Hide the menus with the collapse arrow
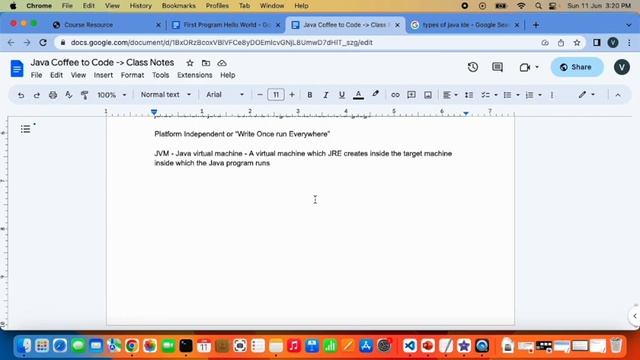This screenshot has width=640, height=360. pos(618,95)
